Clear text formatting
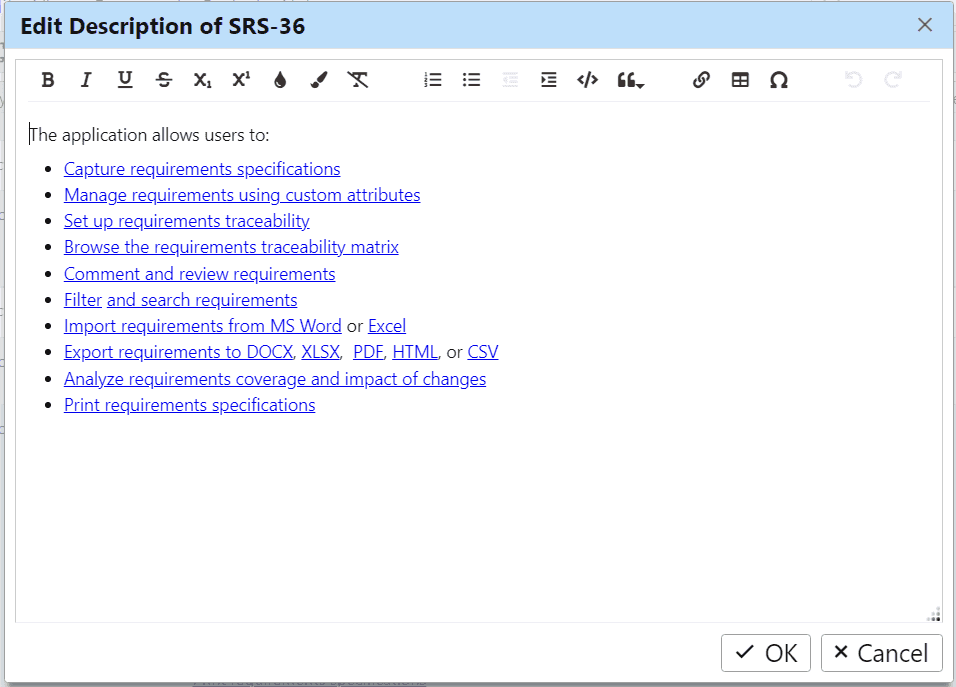 coord(357,80)
